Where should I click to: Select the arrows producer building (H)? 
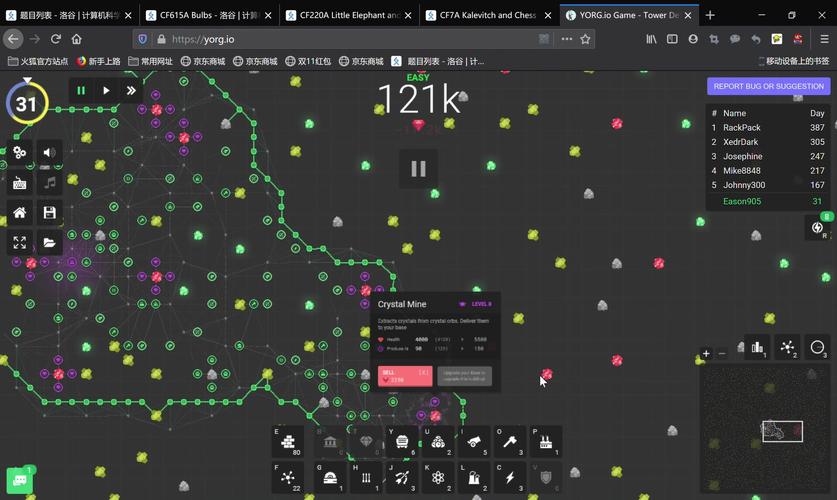click(x=366, y=478)
